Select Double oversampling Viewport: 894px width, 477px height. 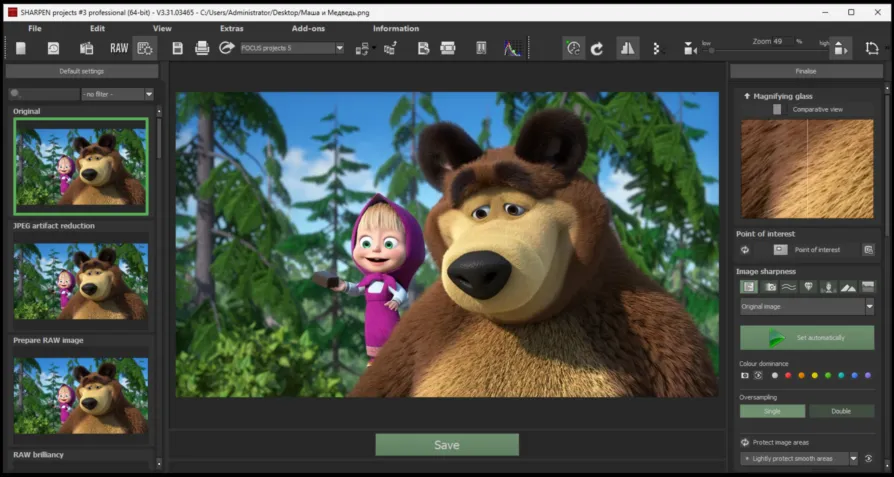[x=841, y=411]
